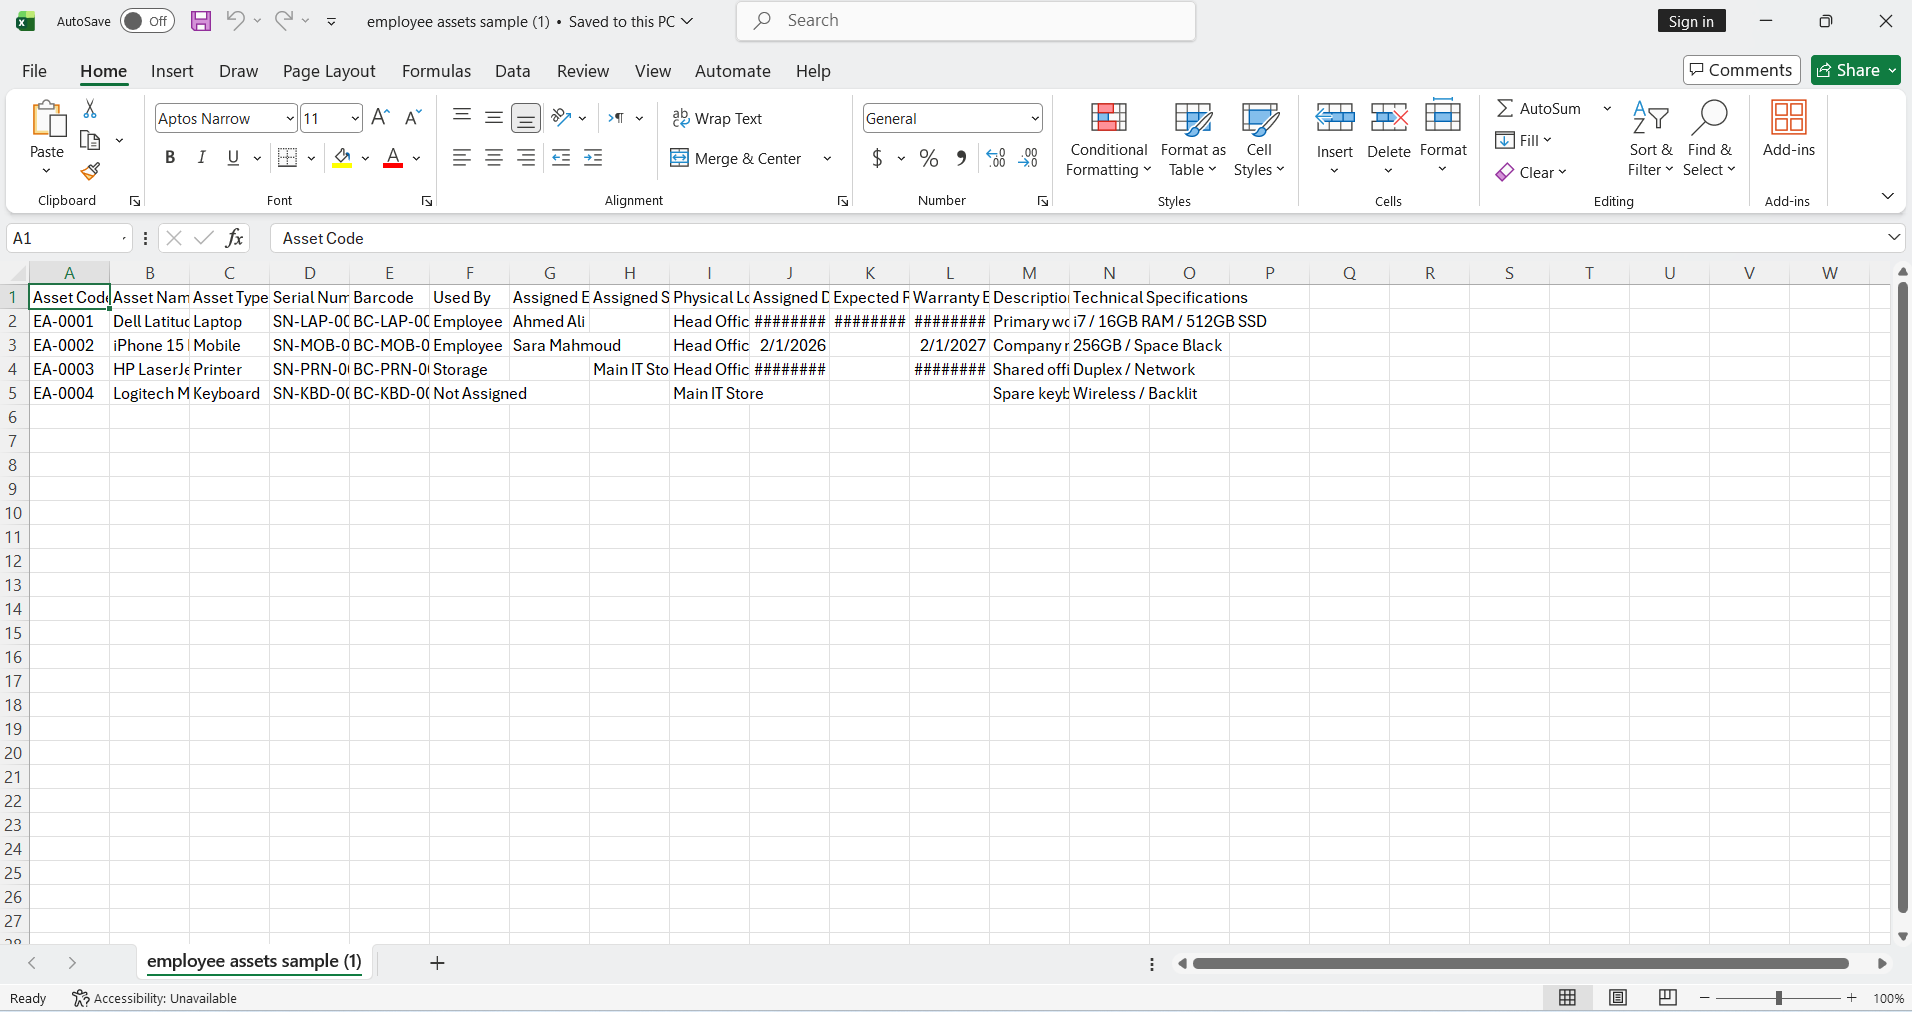The image size is (1912, 1012).
Task: Increase font size with the large A icon
Action: pyautogui.click(x=380, y=118)
